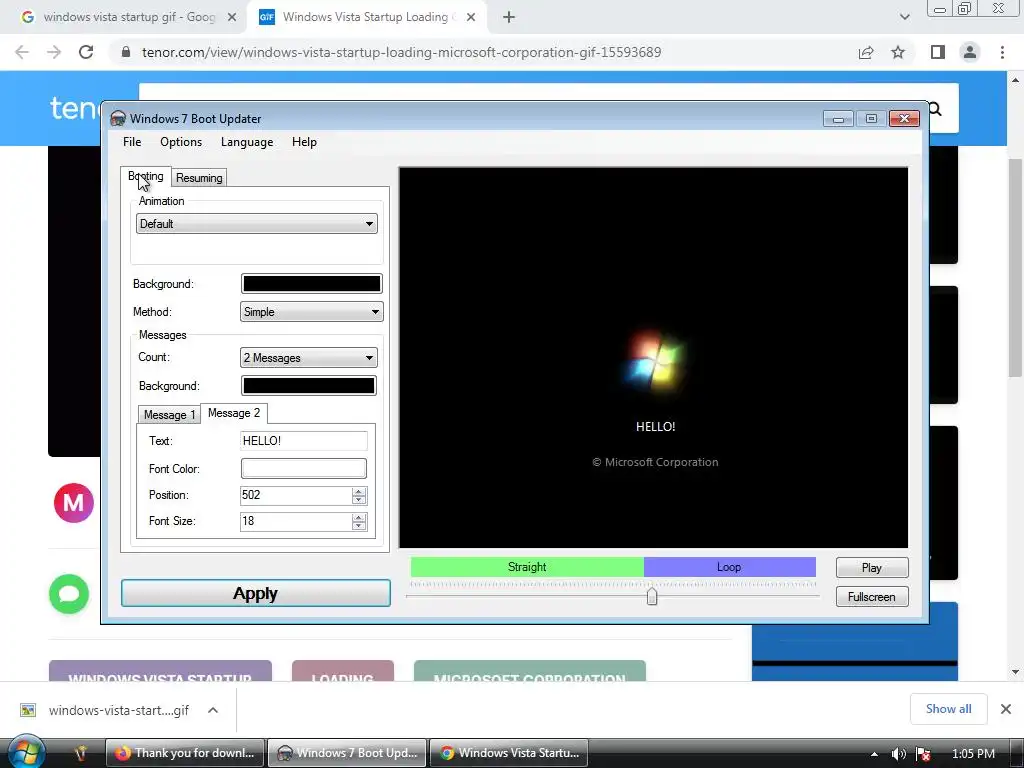Click the Boot Updater title bar icon
The image size is (1024, 768).
118,118
